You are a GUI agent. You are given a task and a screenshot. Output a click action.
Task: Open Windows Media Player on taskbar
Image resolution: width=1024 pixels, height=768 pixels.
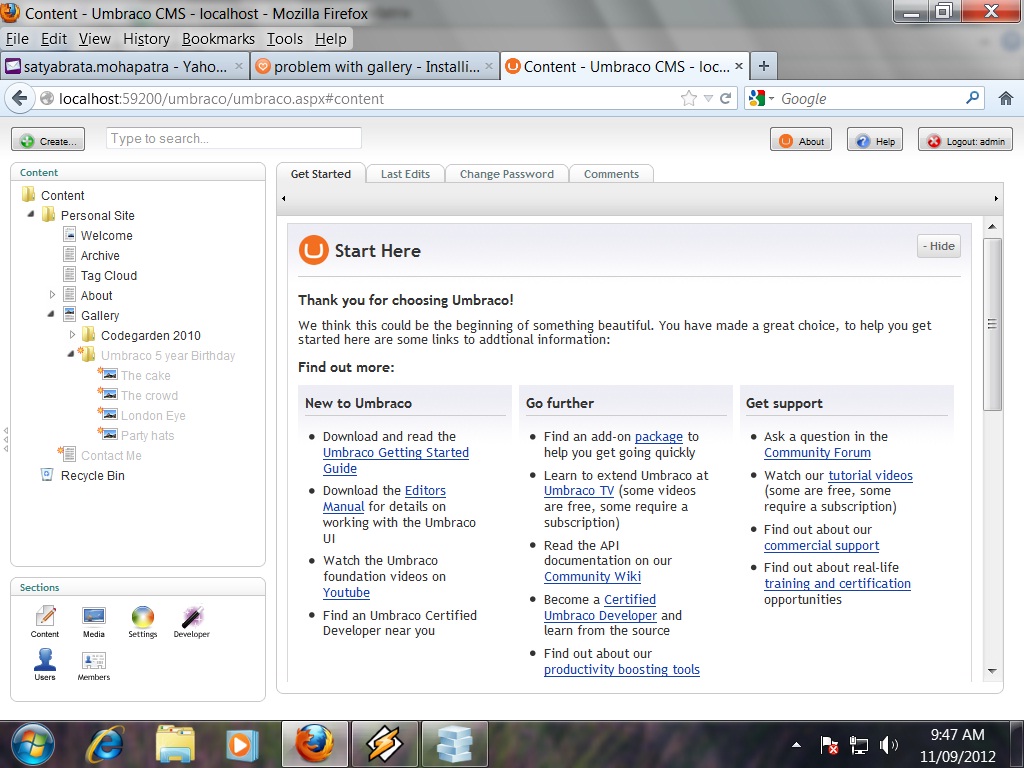click(x=242, y=744)
